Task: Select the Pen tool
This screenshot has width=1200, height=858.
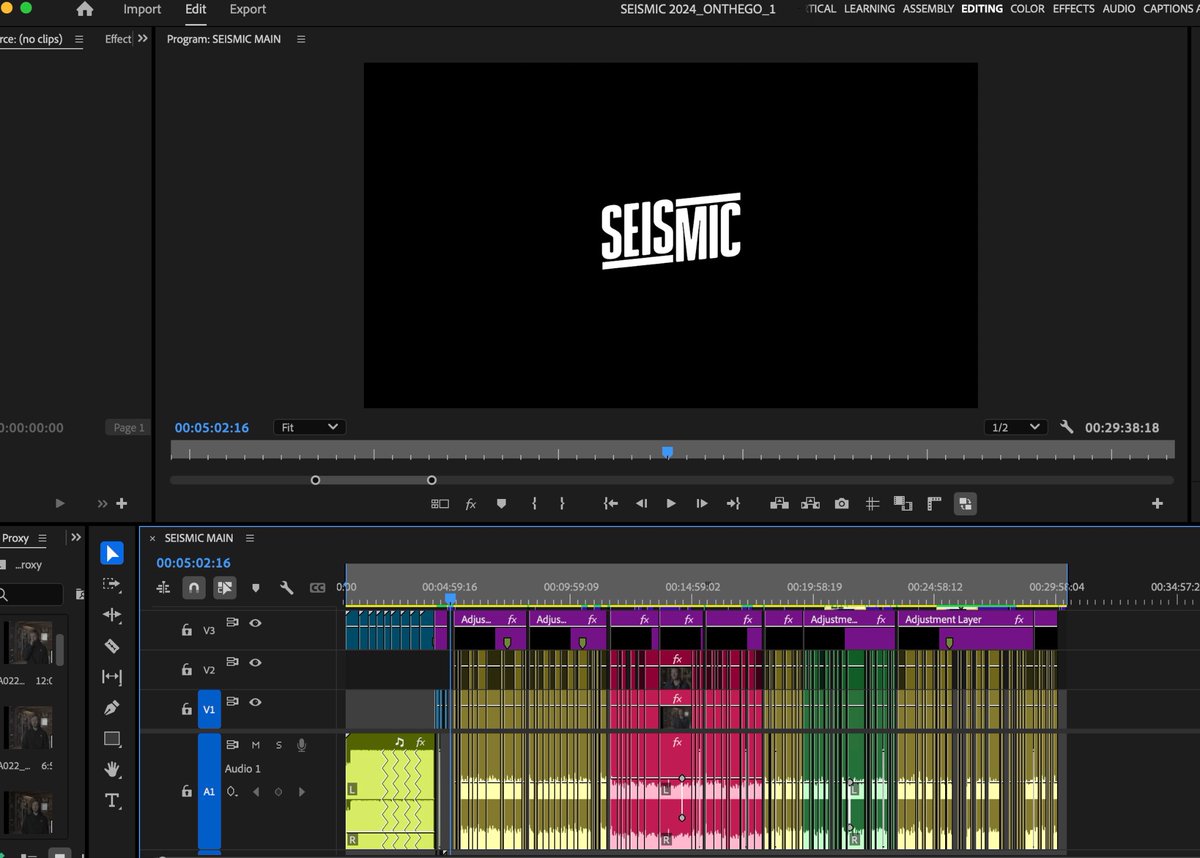Action: click(112, 708)
